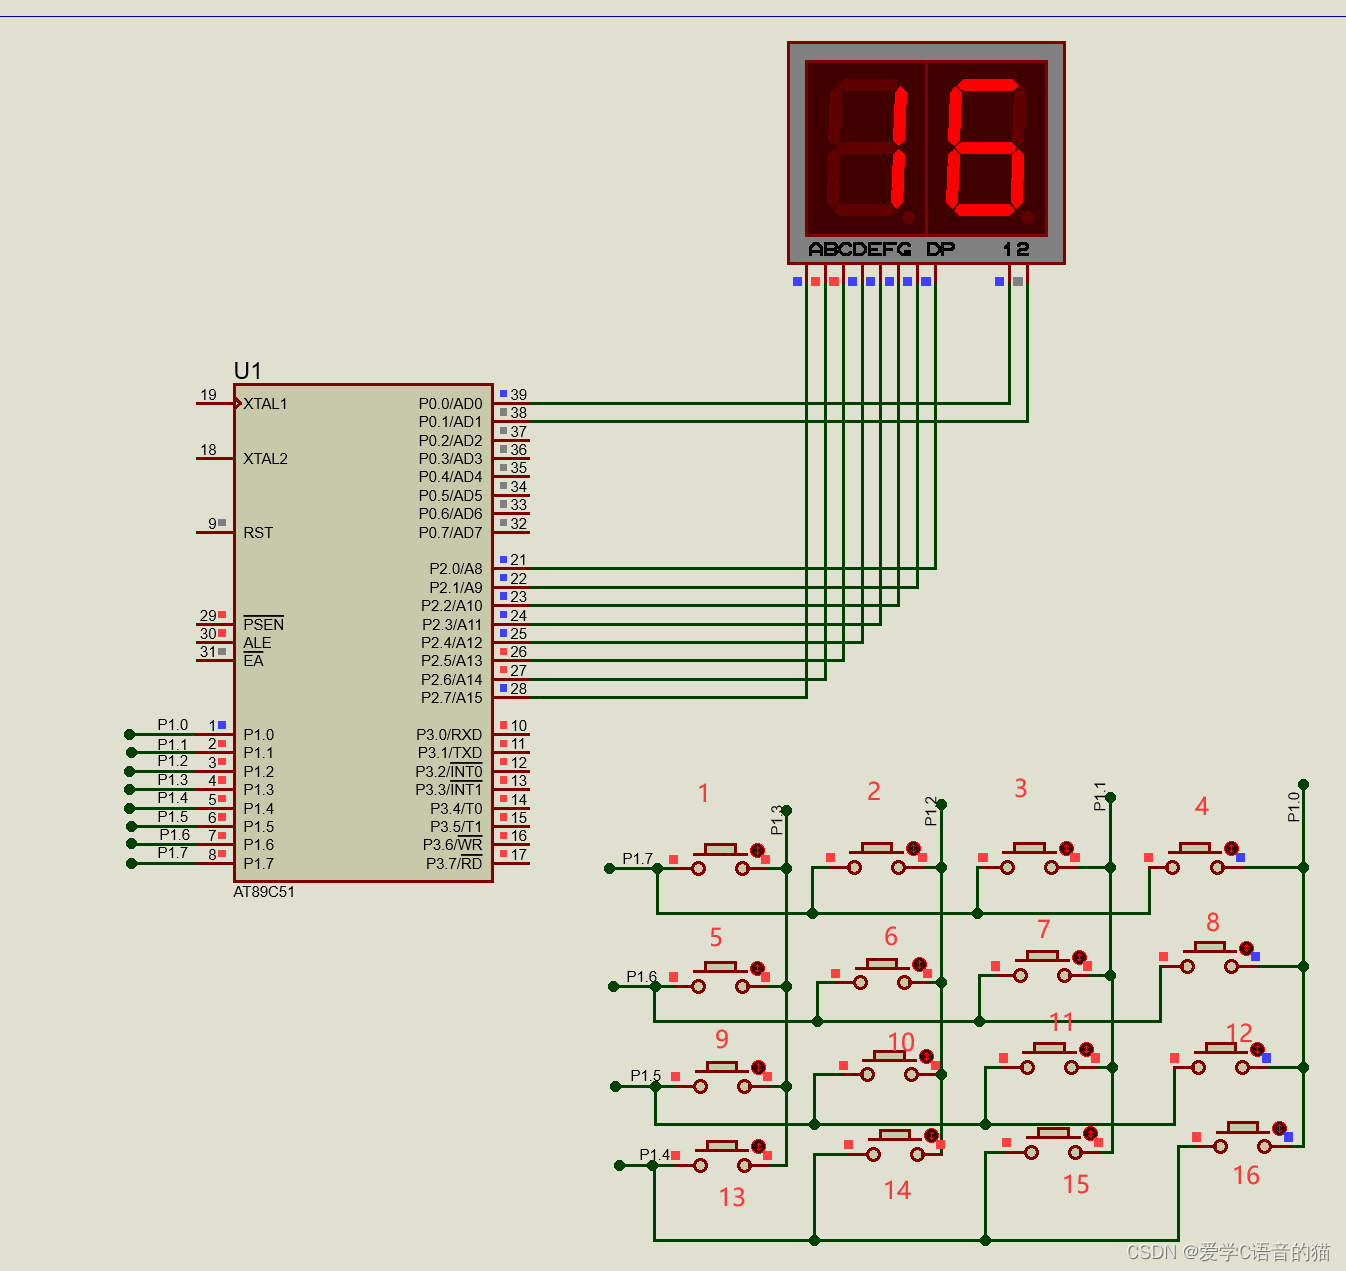This screenshot has width=1346, height=1271.
Task: Click pin number 21 on U1
Action: click(519, 560)
